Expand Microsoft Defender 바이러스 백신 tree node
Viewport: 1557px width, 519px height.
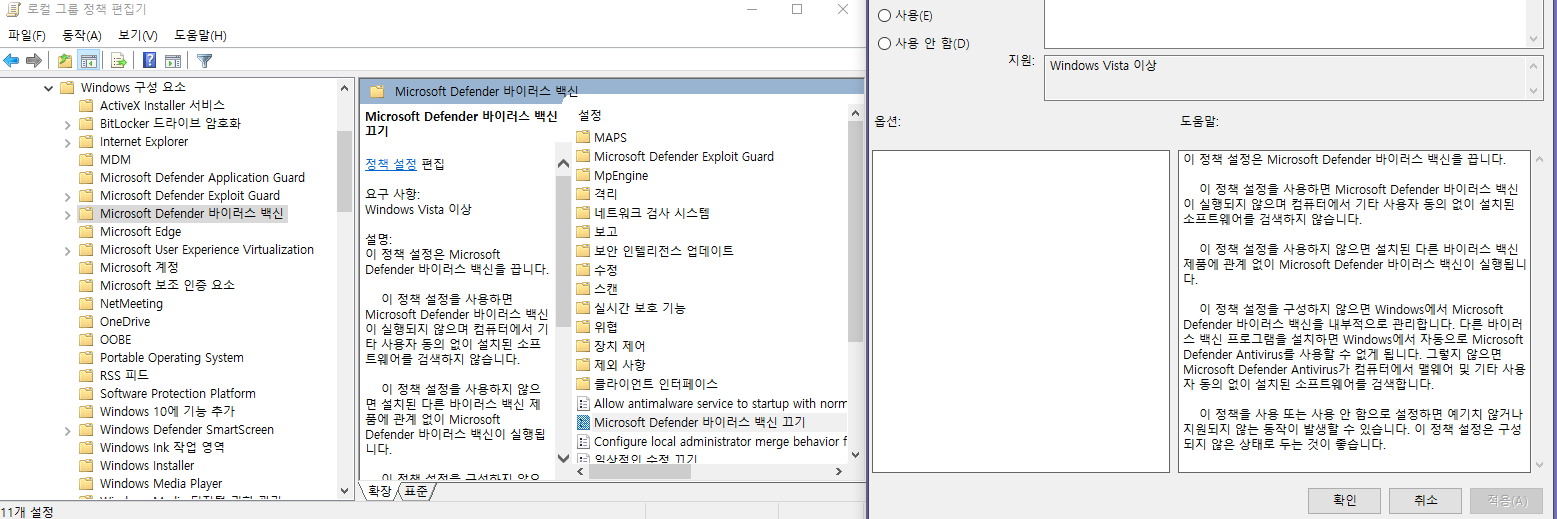click(x=68, y=213)
